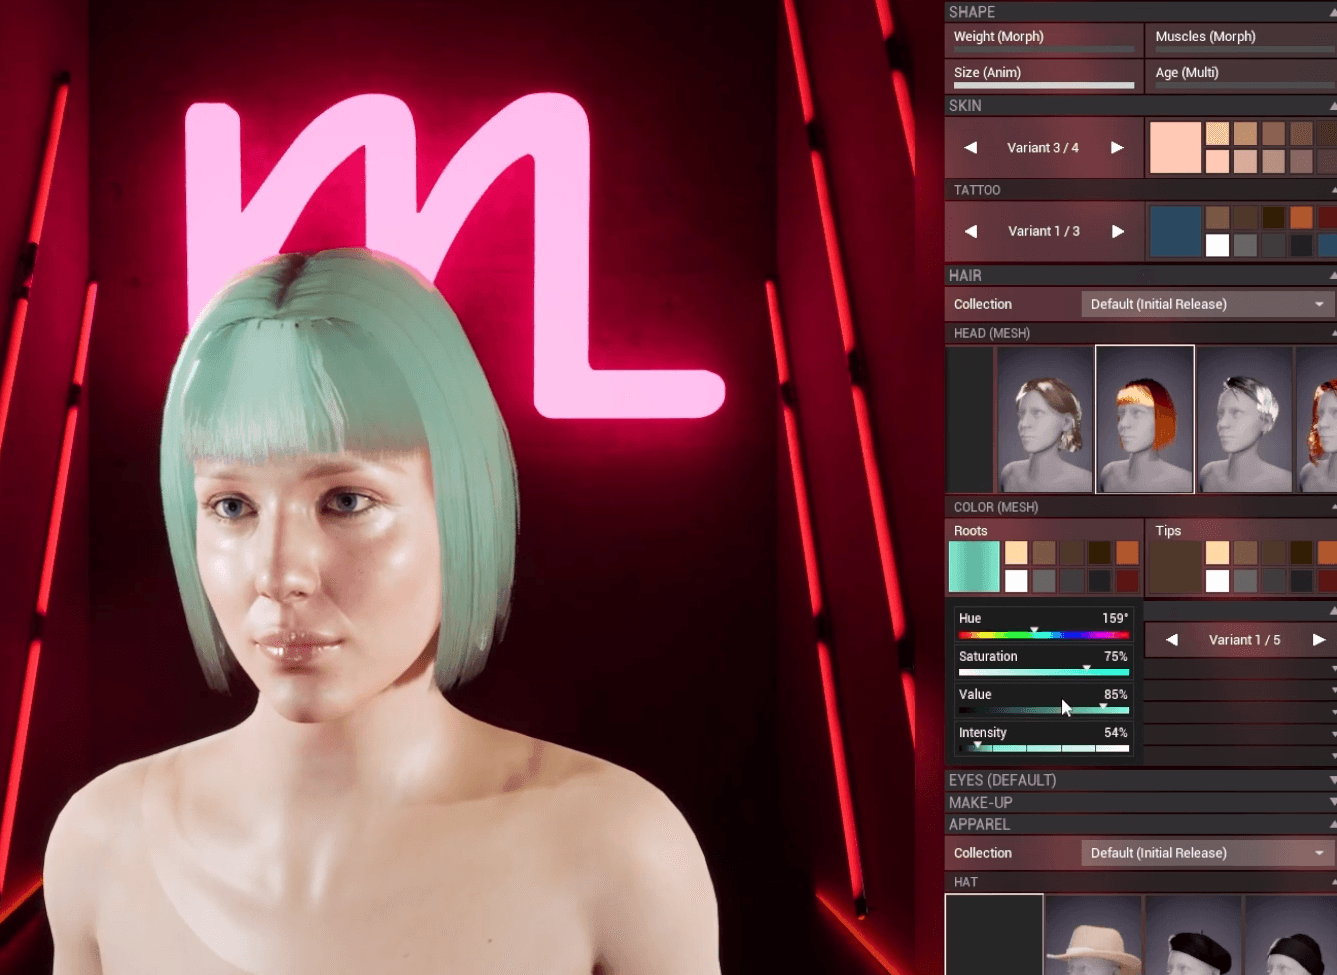Click the "Variant 3 / 4" skin label
Viewport: 1337px width, 975px height.
tap(1043, 148)
